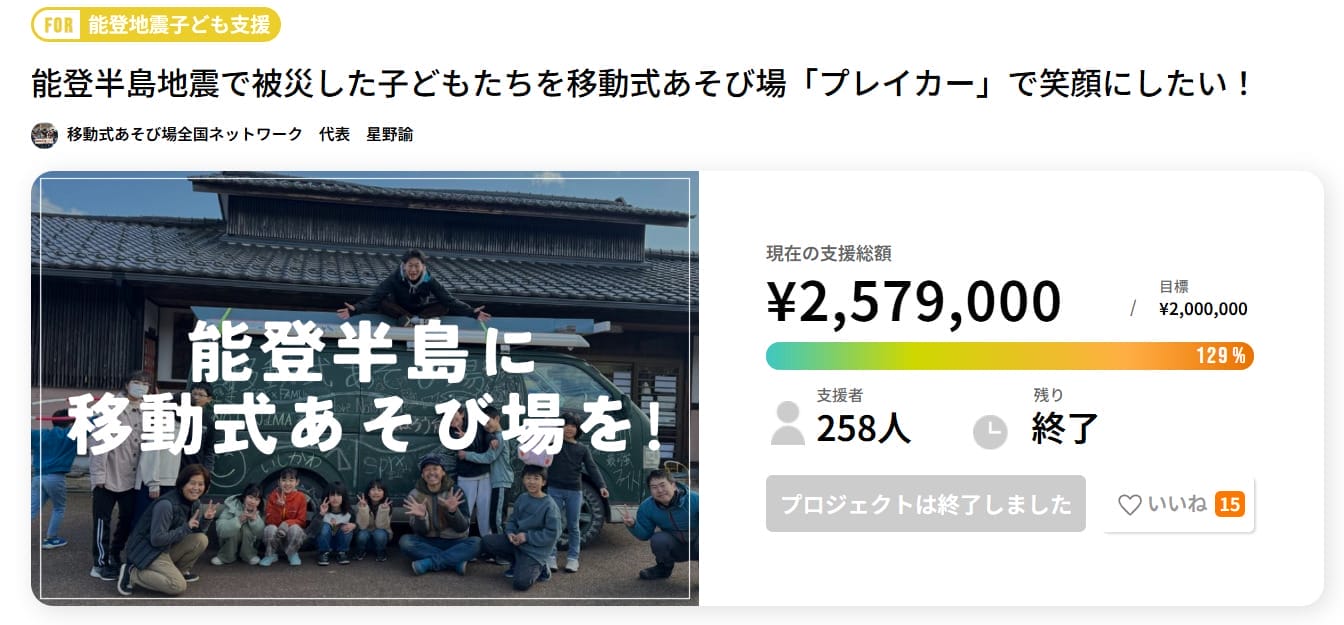Viewport: 1344px width, 625px height.
Task: Click the 129% progress label
Action: 1220,356
